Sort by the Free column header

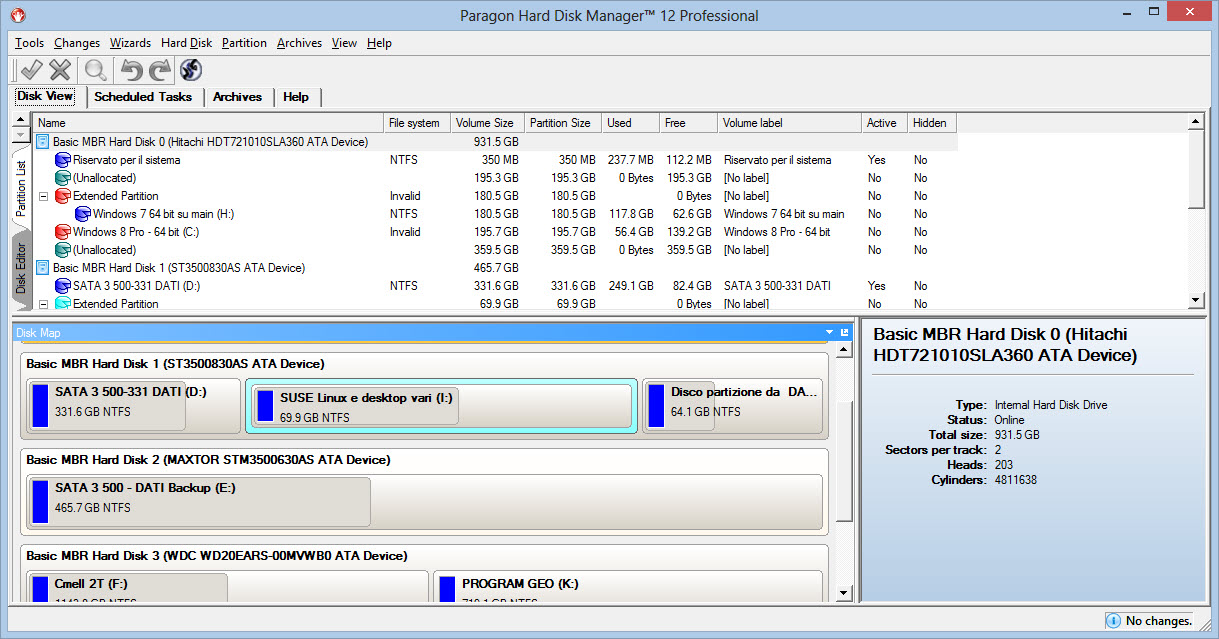click(688, 123)
